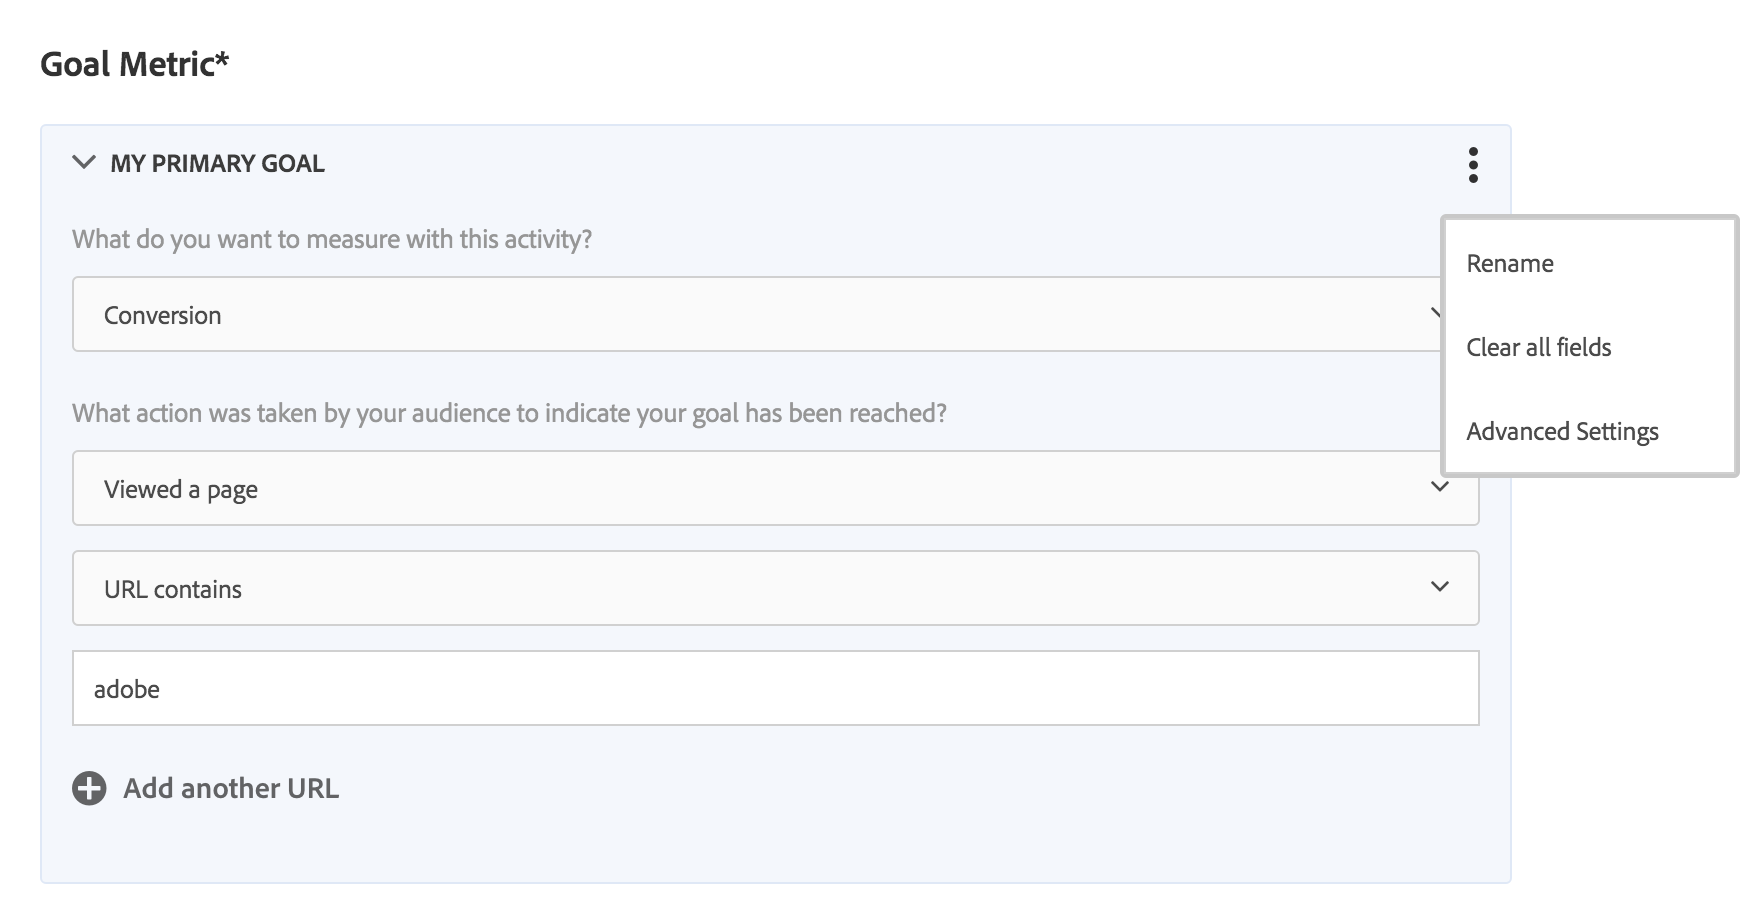Open Advanced Settings from the menu
Screen dimensions: 1760x908
coord(1562,432)
